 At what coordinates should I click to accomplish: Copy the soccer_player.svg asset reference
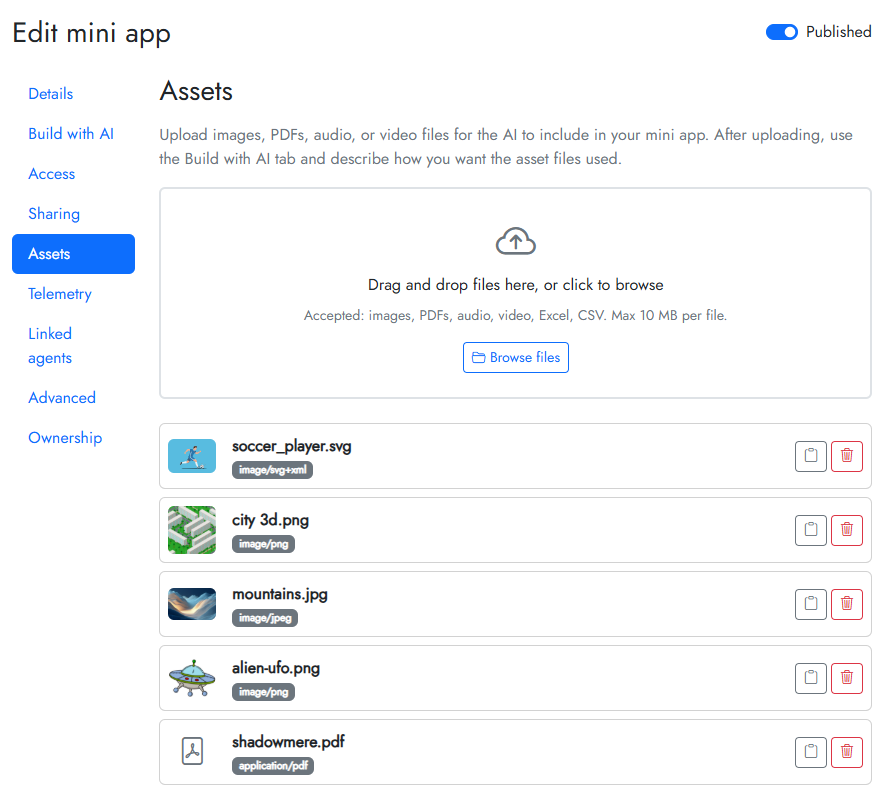pos(811,456)
